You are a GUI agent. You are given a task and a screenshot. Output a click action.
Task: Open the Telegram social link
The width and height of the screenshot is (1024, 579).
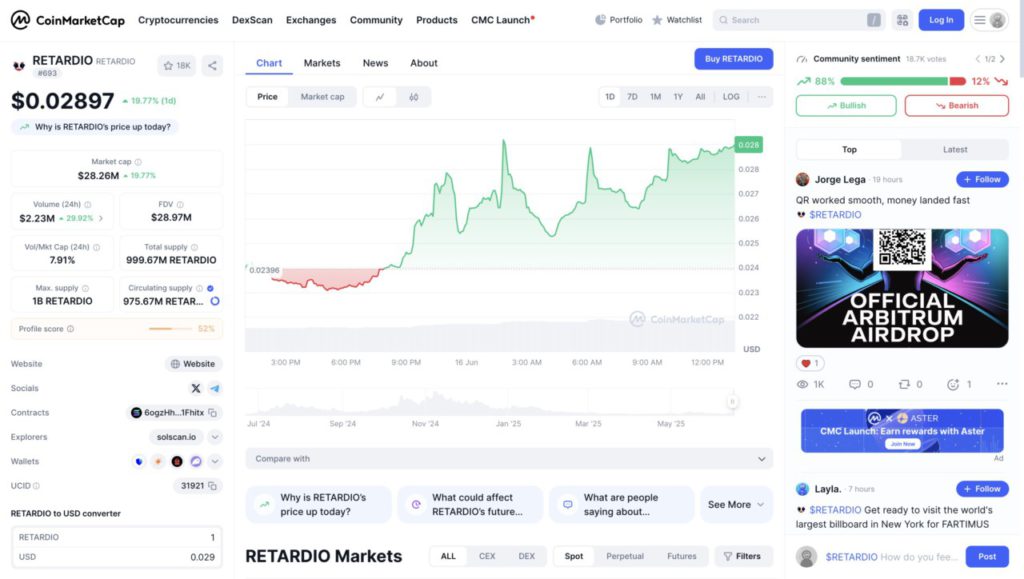(x=214, y=388)
